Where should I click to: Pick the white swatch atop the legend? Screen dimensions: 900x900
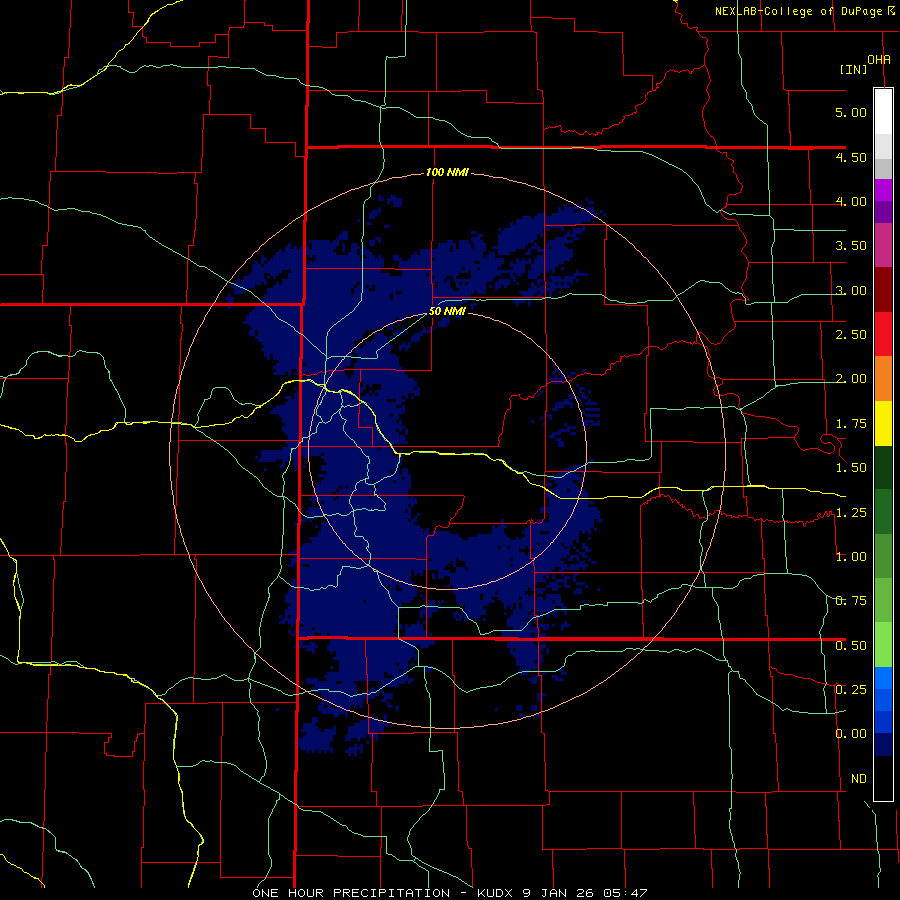tap(883, 111)
